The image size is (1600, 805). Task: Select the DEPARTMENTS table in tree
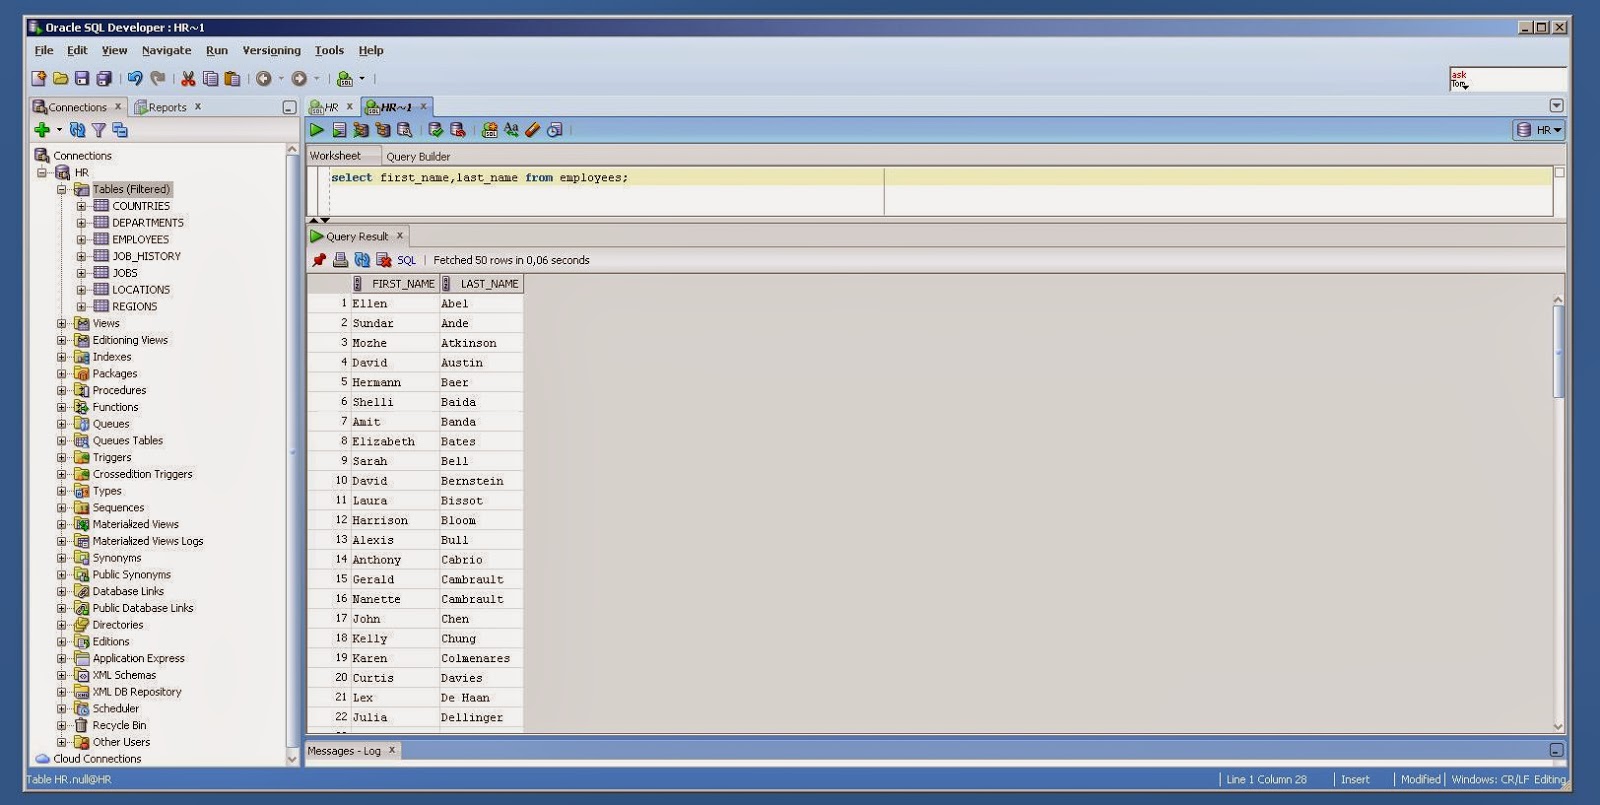(148, 223)
